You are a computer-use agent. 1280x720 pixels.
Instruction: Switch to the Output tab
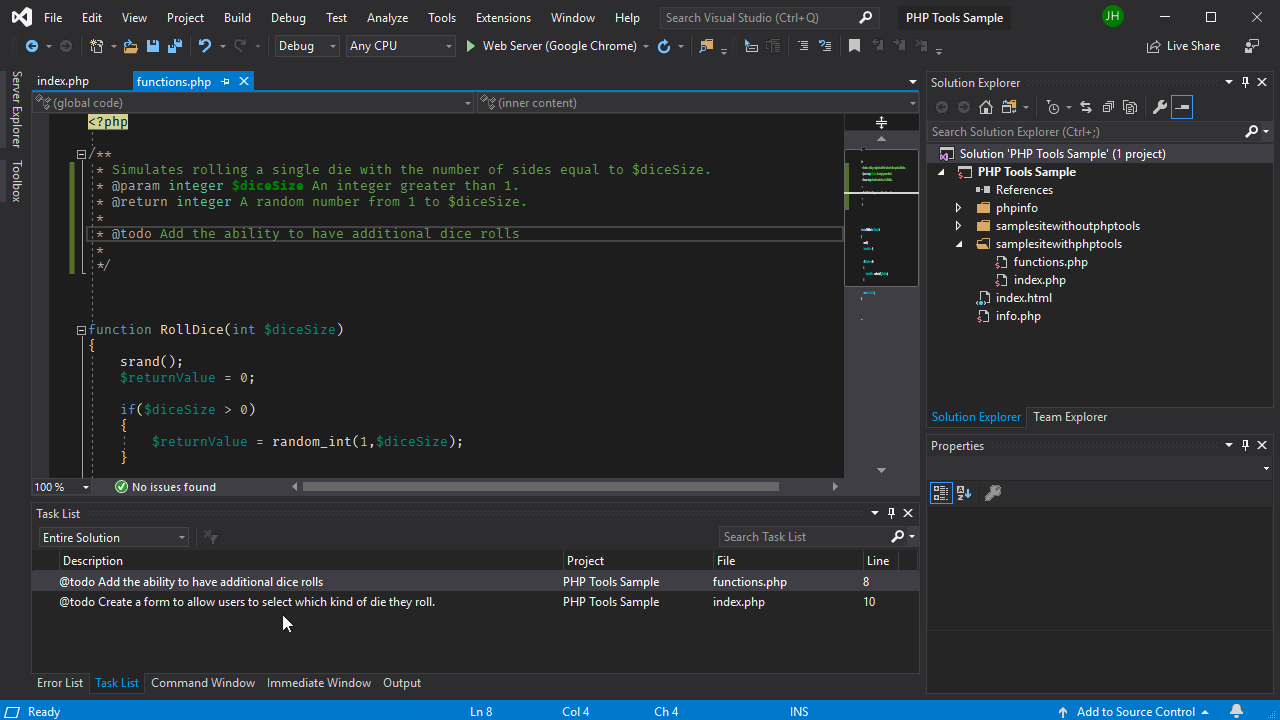(x=402, y=683)
